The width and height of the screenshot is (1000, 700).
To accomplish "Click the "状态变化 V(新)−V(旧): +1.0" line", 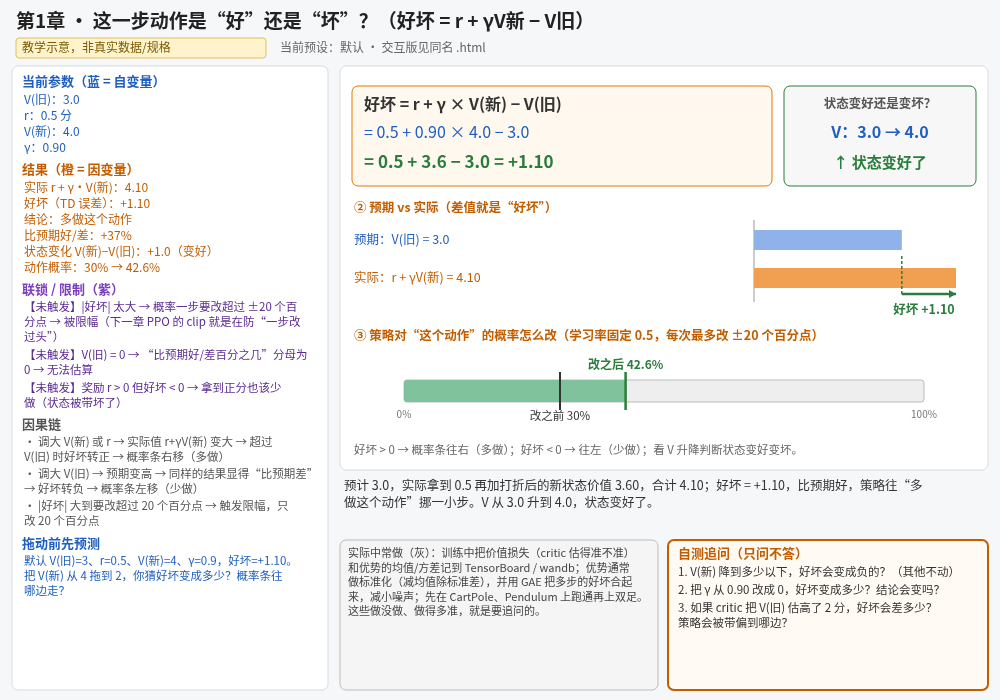I will [x=118, y=251].
